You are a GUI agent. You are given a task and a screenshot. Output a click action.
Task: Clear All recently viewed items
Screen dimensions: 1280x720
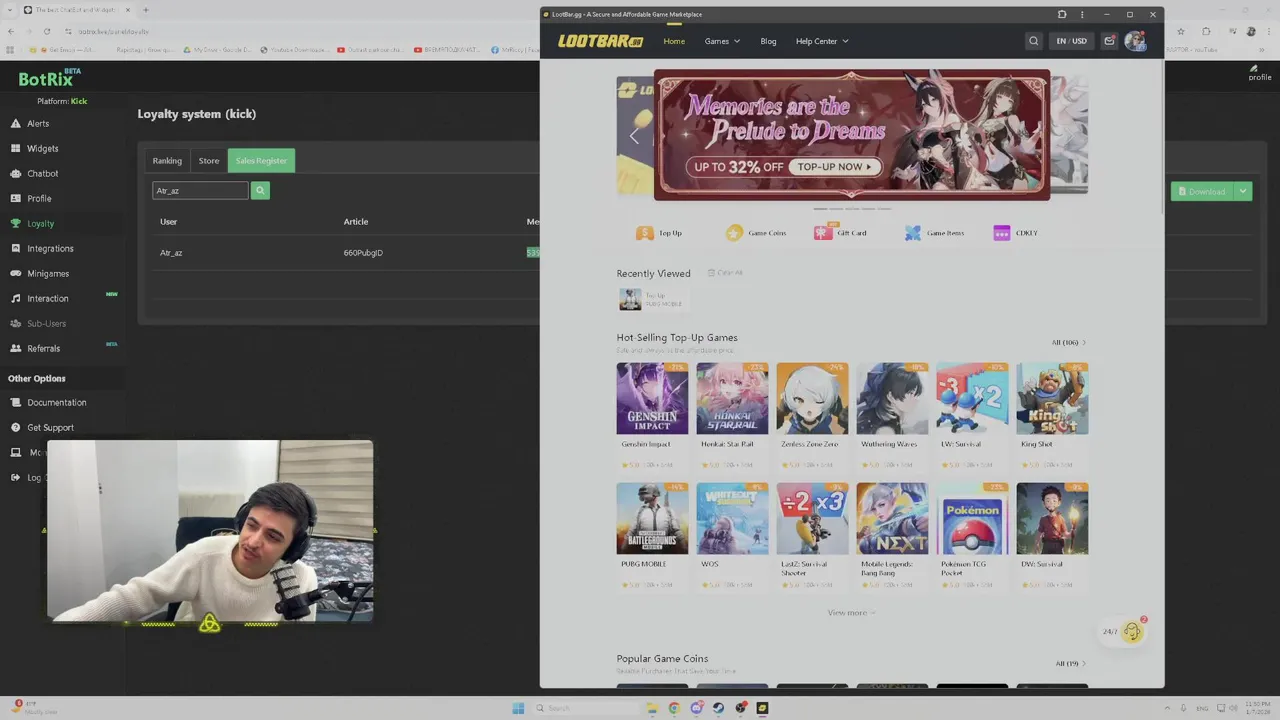(x=726, y=273)
